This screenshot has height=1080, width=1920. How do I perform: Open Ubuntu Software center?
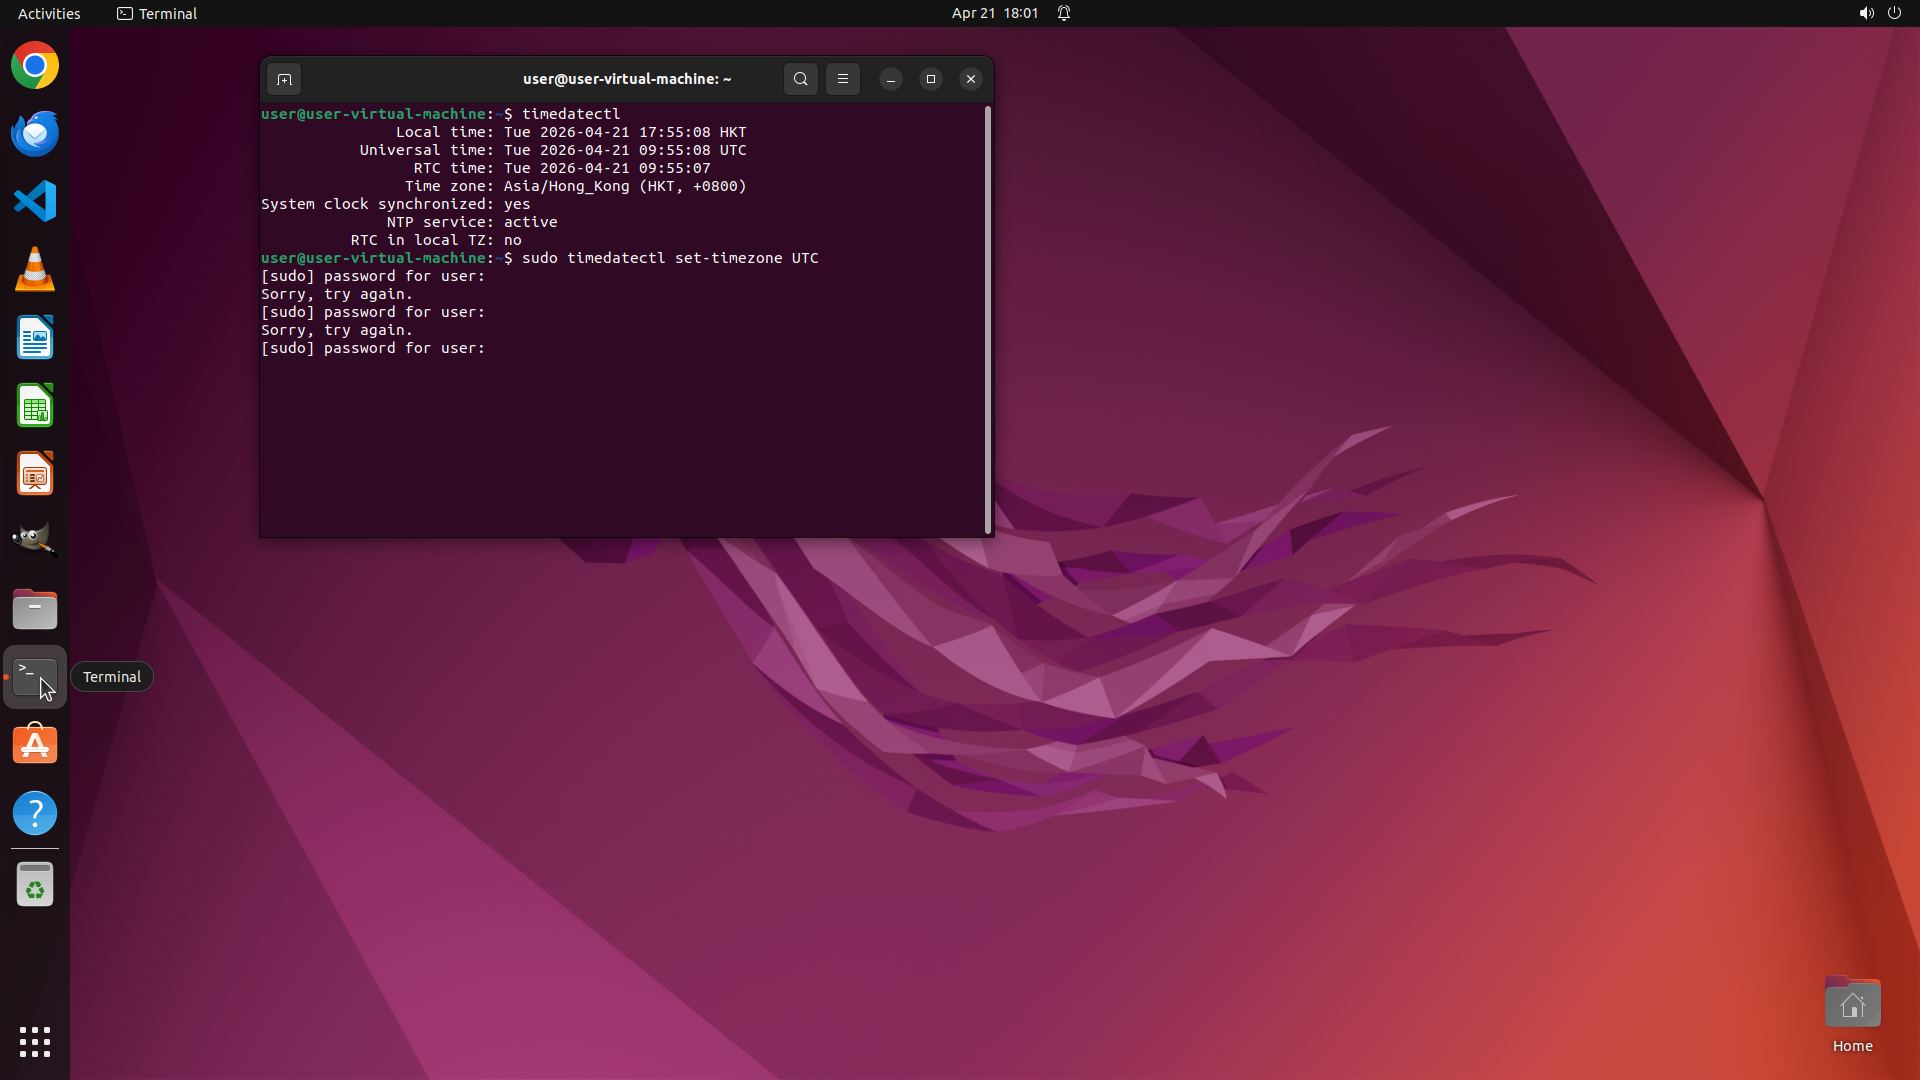pos(35,745)
